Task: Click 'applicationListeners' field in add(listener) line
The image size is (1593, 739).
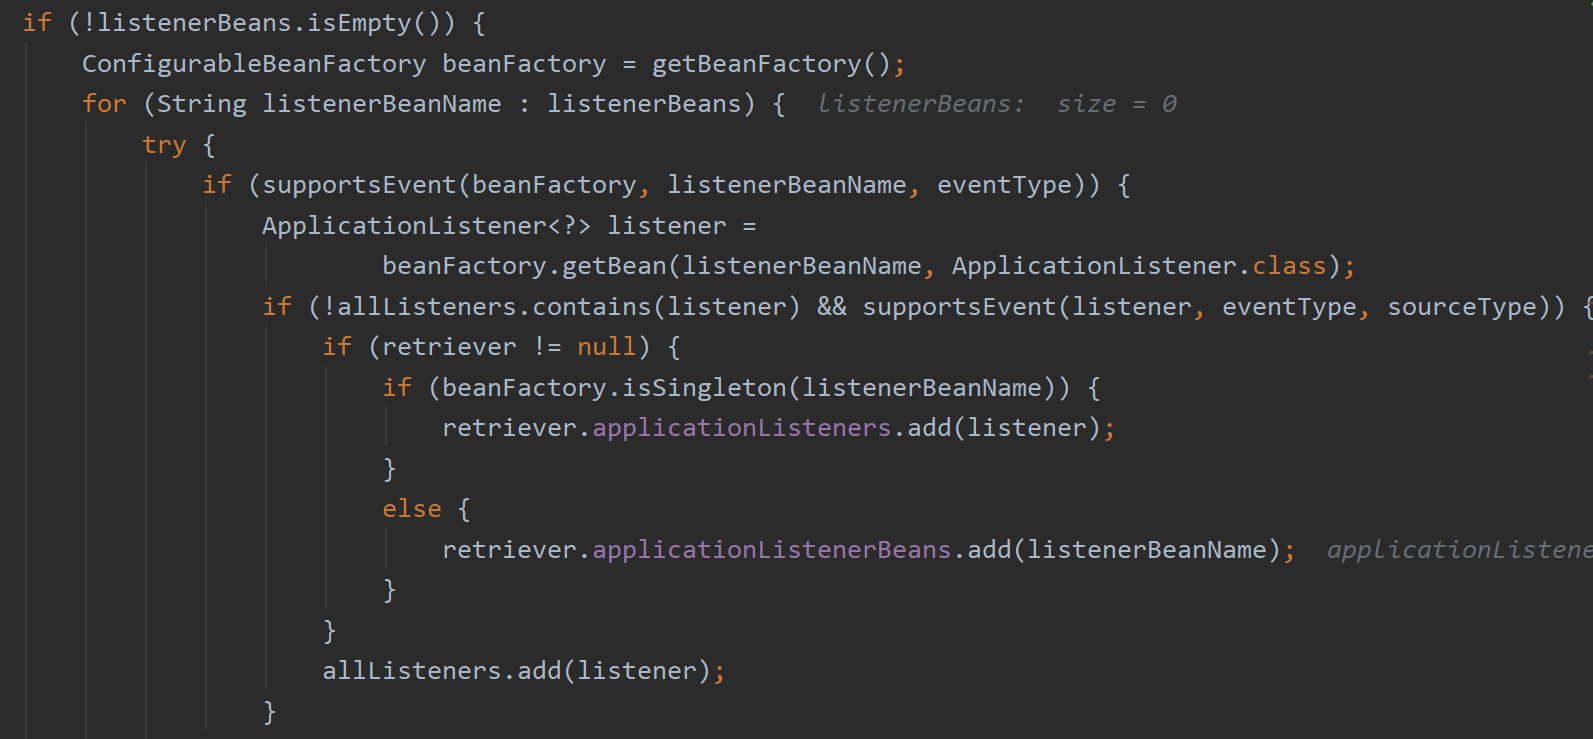Action: tap(742, 428)
